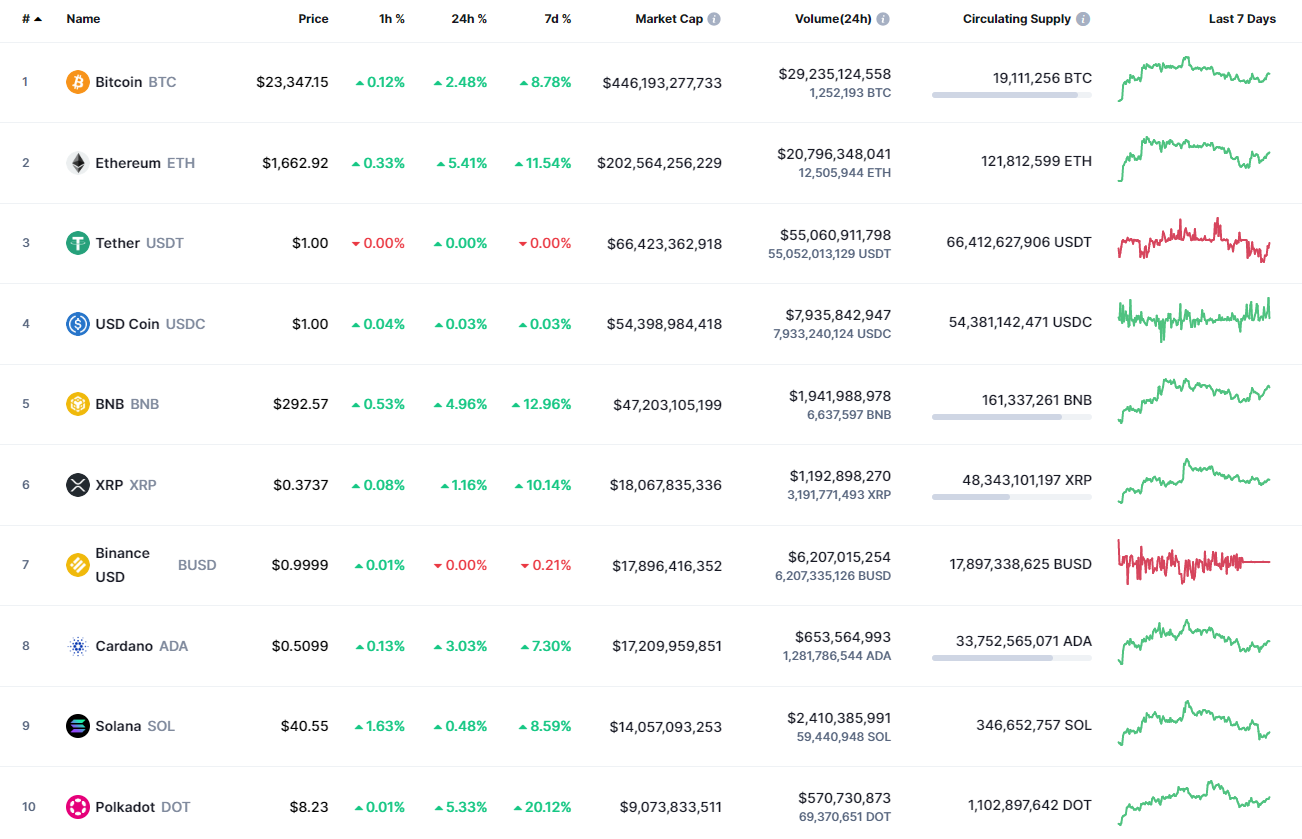The image size is (1302, 839).
Task: Open the Market Cap info tooltip icon
Action: click(x=716, y=18)
